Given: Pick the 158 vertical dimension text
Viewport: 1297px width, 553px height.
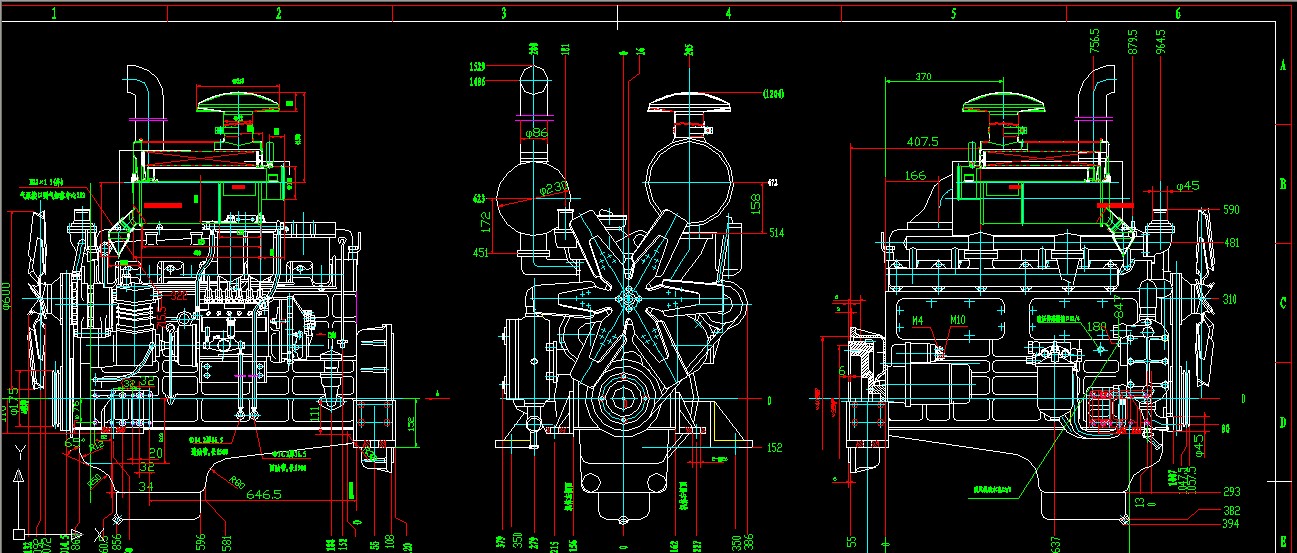Looking at the screenshot, I should (x=756, y=204).
